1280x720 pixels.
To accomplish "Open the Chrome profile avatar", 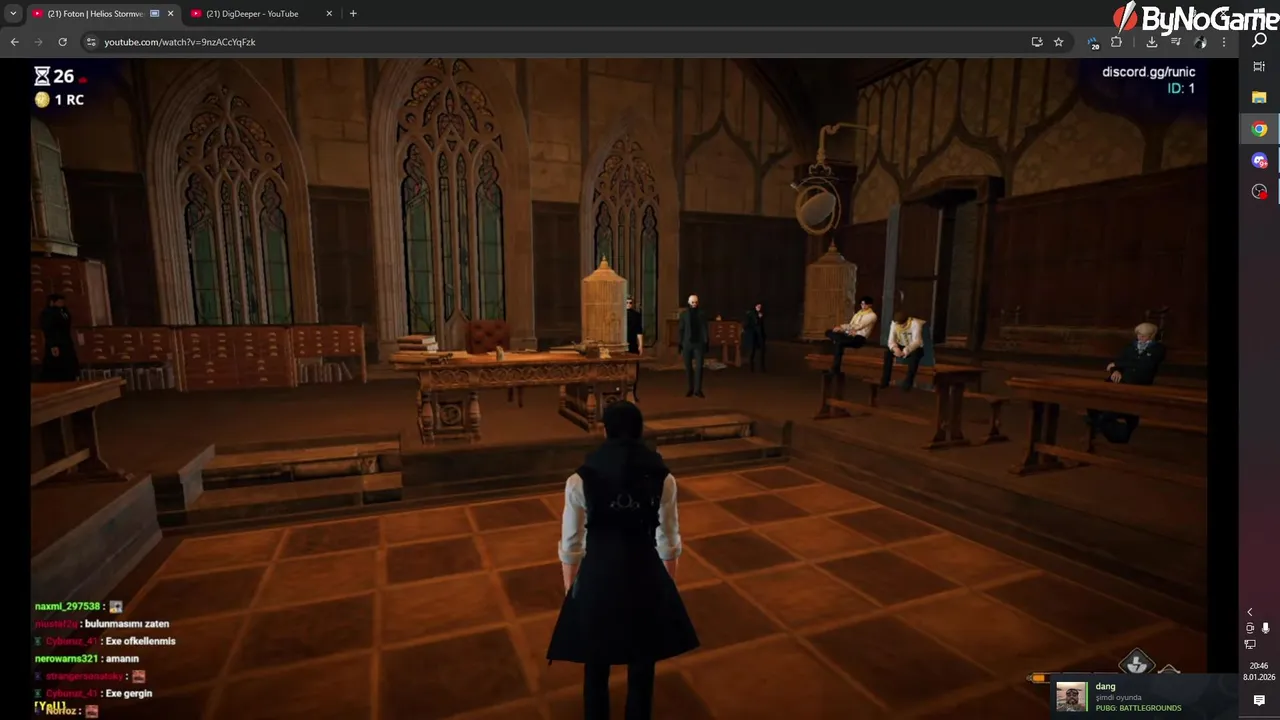I will pyautogui.click(x=1200, y=42).
